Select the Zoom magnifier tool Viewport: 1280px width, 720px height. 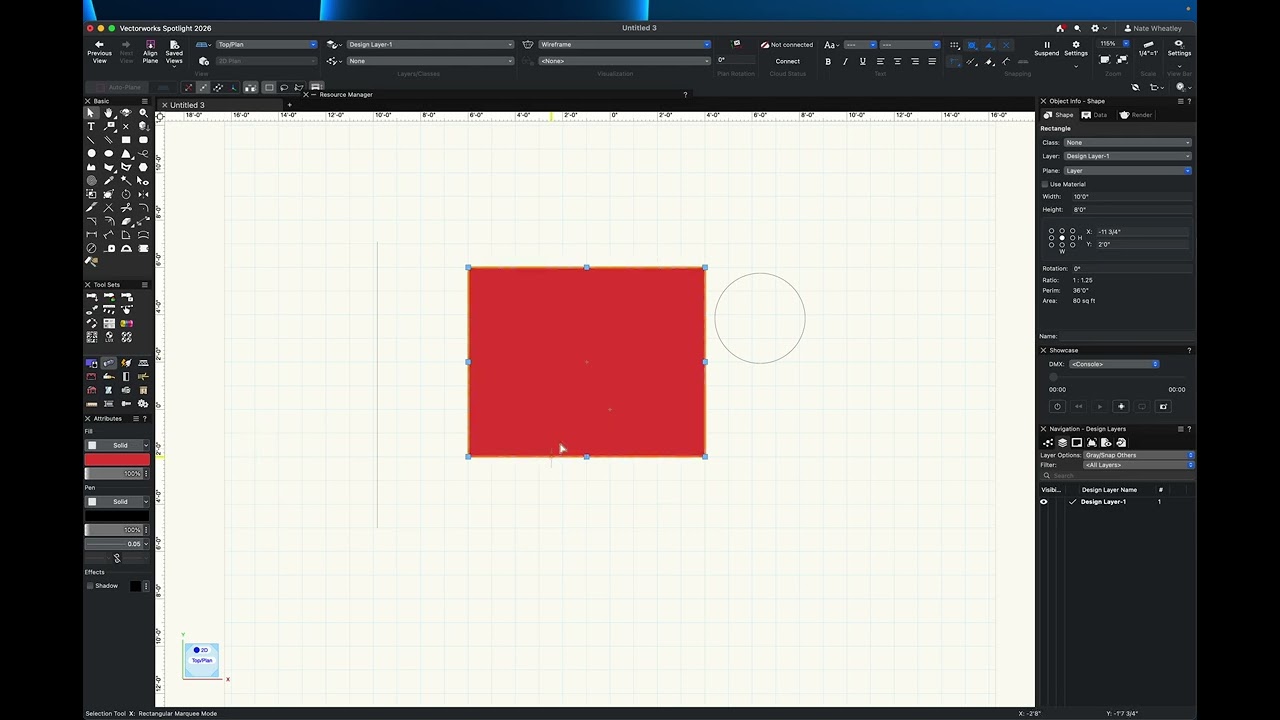click(x=143, y=113)
